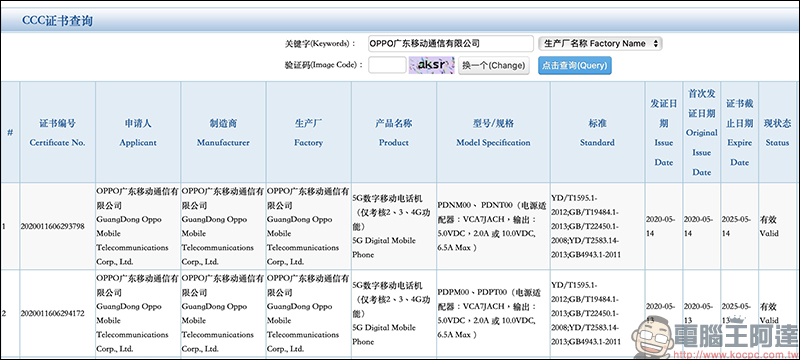Click the blue Query button
The width and height of the screenshot is (800, 360).
click(x=574, y=65)
